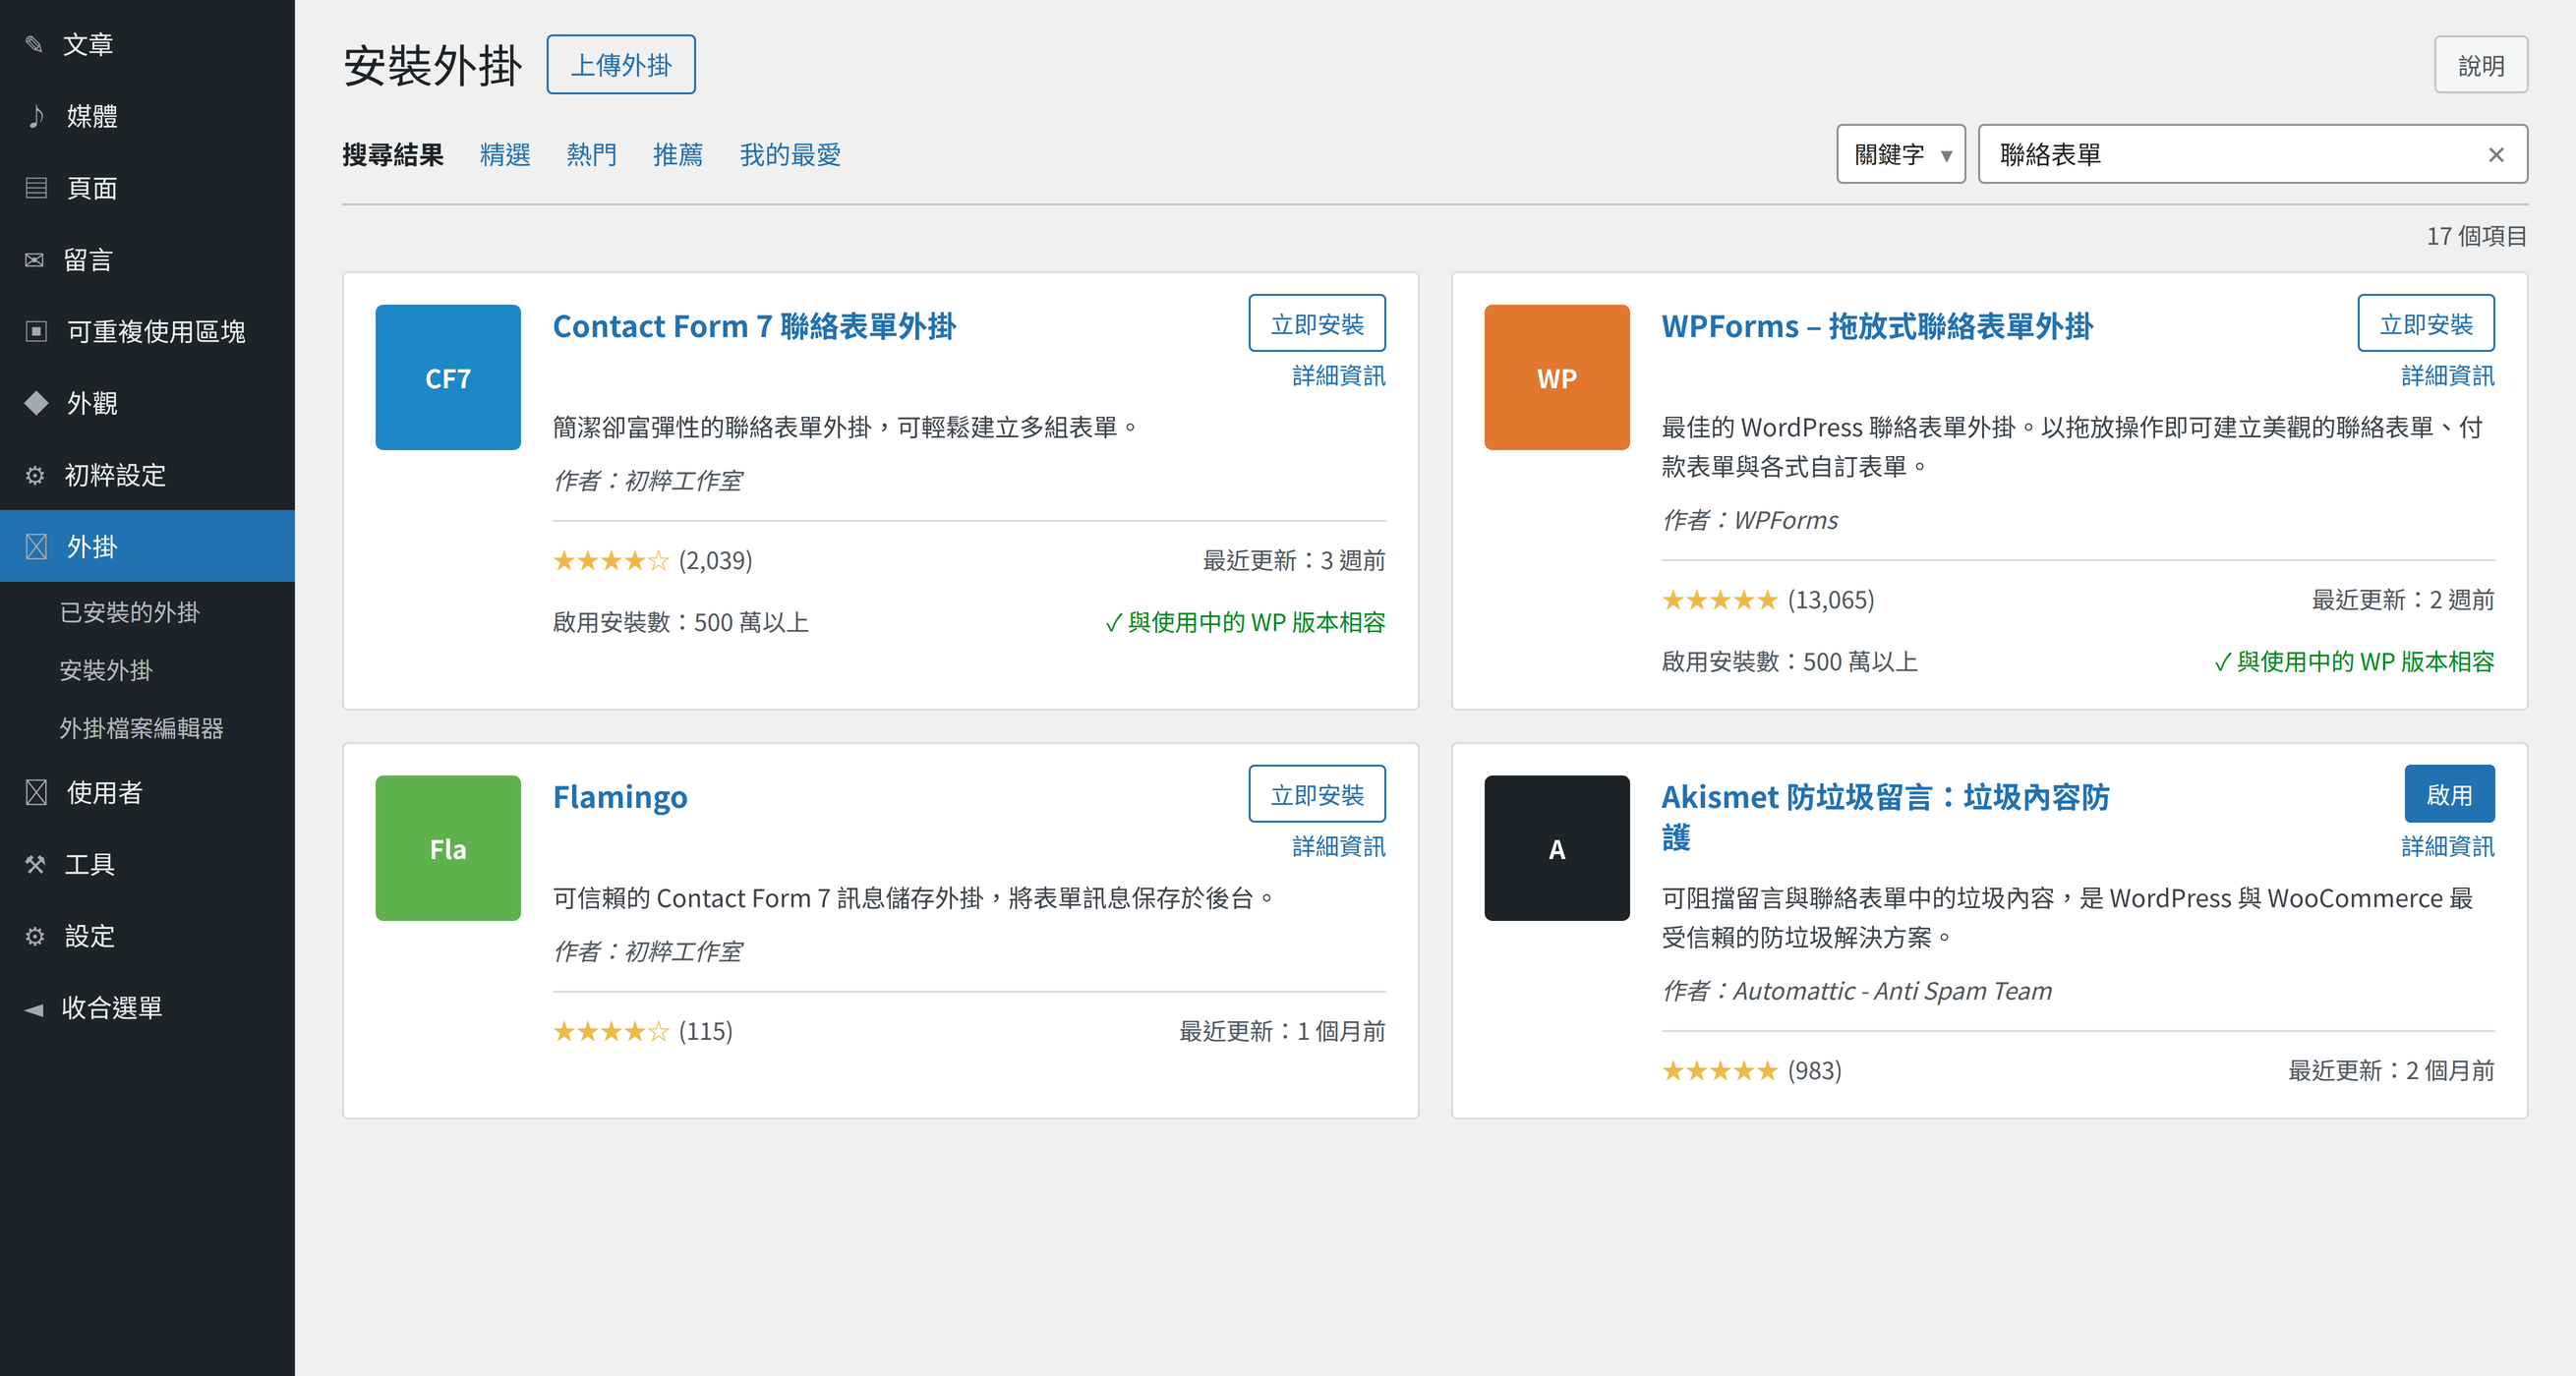The height and width of the screenshot is (1376, 2576).
Task: Click the Flamingo plugin title
Action: (x=620, y=797)
